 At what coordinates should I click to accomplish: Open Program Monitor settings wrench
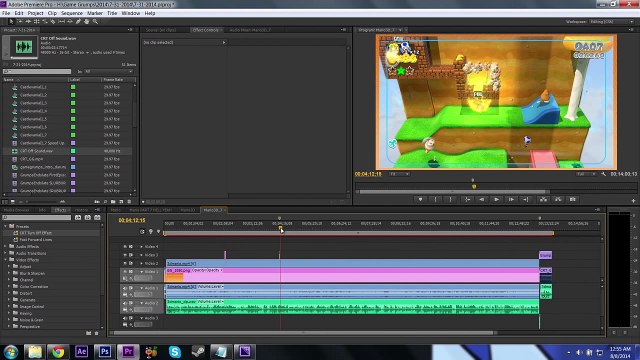click(x=604, y=174)
